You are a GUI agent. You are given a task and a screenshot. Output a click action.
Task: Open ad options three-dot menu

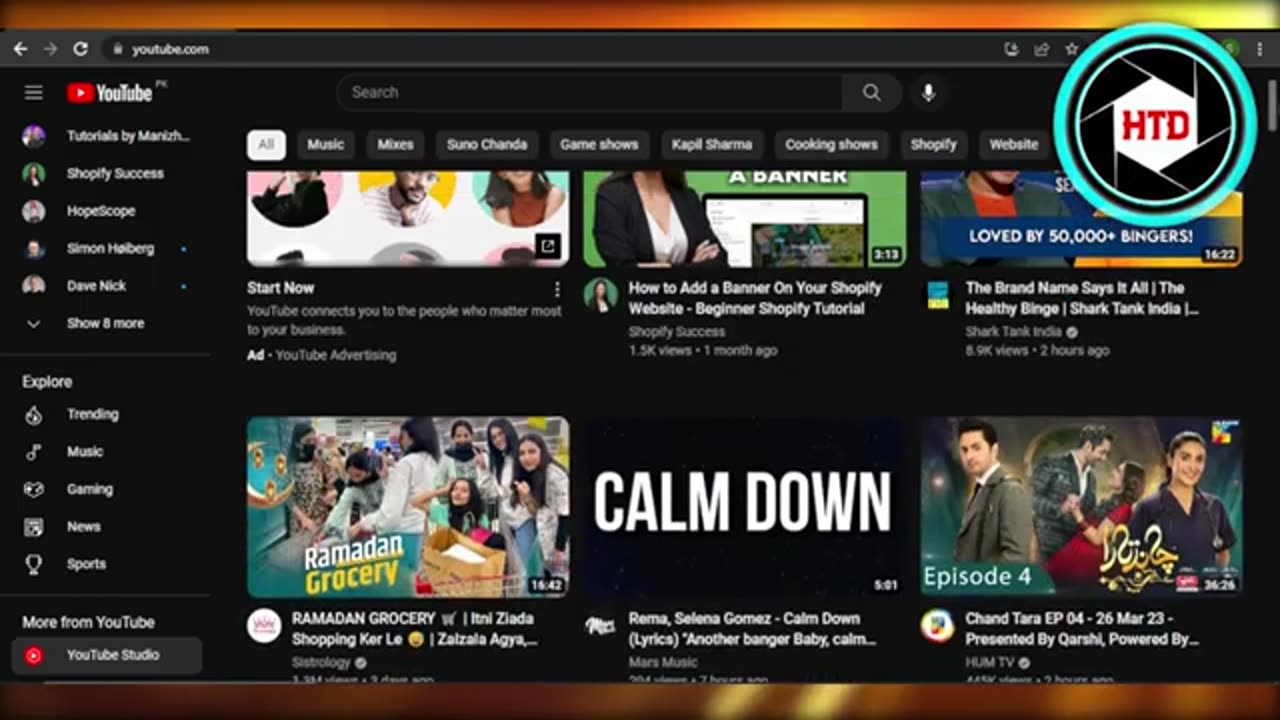[x=557, y=289]
